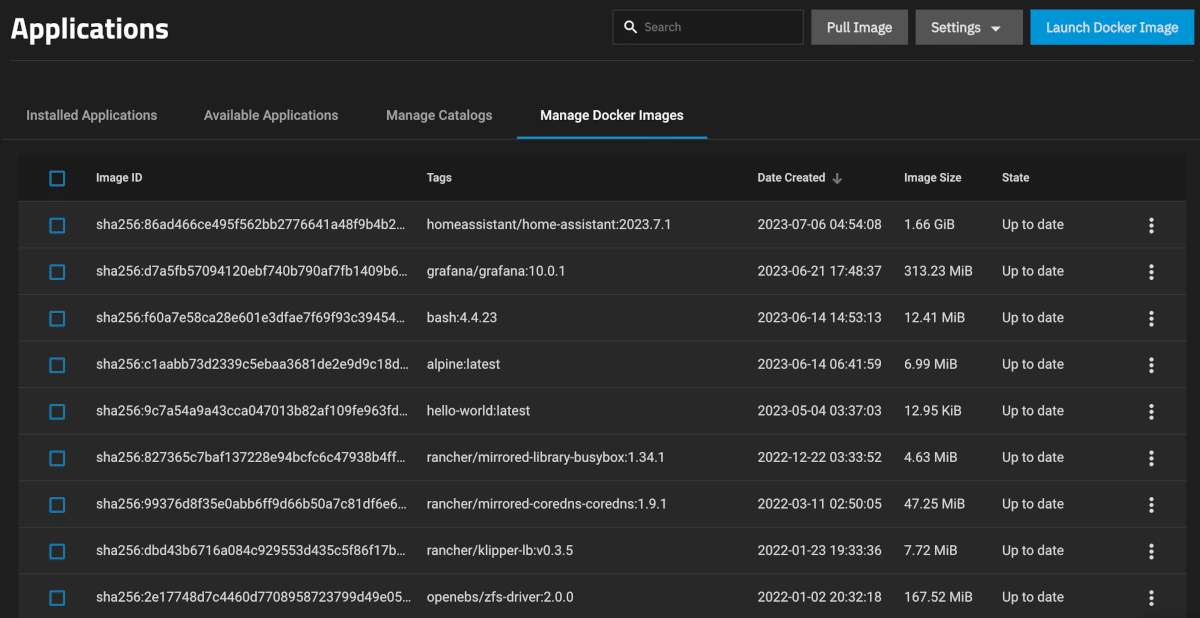Tick the select-all checkbox in the table header
1200x618 pixels.
coord(57,178)
